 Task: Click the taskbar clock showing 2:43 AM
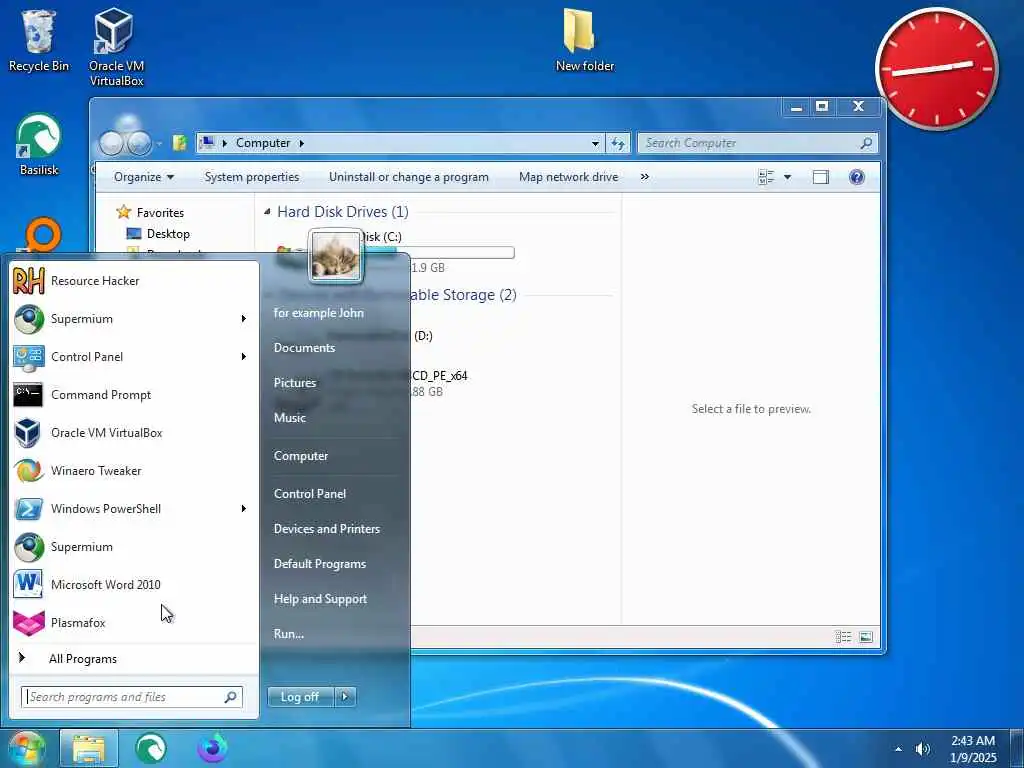click(973, 749)
